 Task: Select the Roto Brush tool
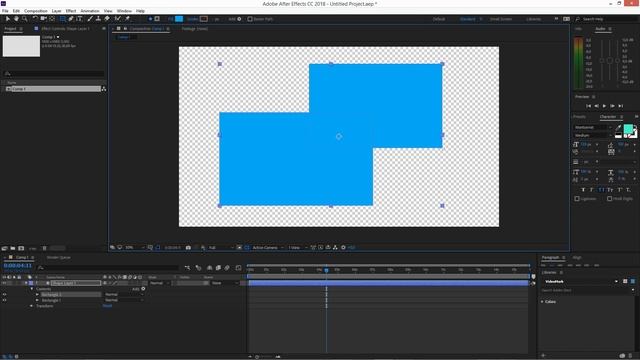pyautogui.click(x=118, y=19)
